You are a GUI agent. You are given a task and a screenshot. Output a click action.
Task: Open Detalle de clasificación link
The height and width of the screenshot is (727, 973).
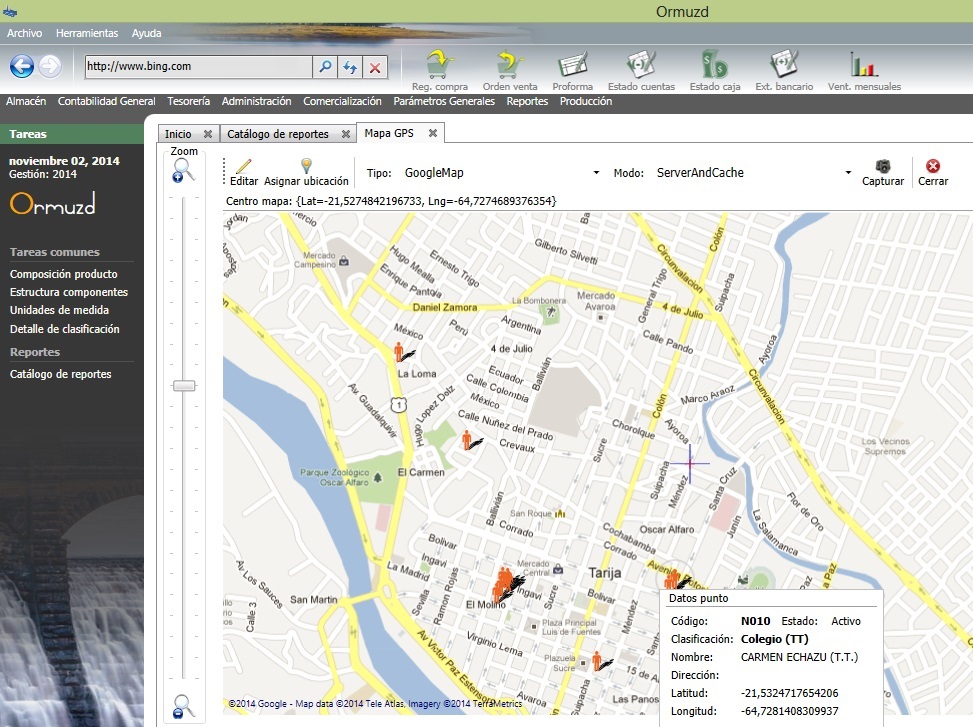click(x=65, y=329)
